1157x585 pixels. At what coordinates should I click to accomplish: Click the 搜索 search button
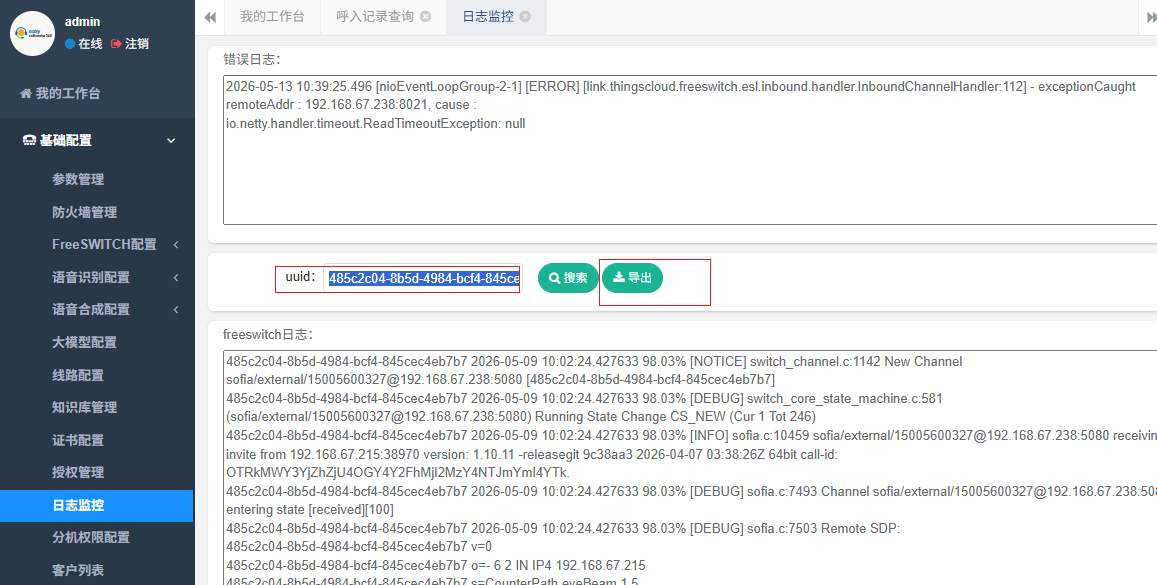[568, 278]
